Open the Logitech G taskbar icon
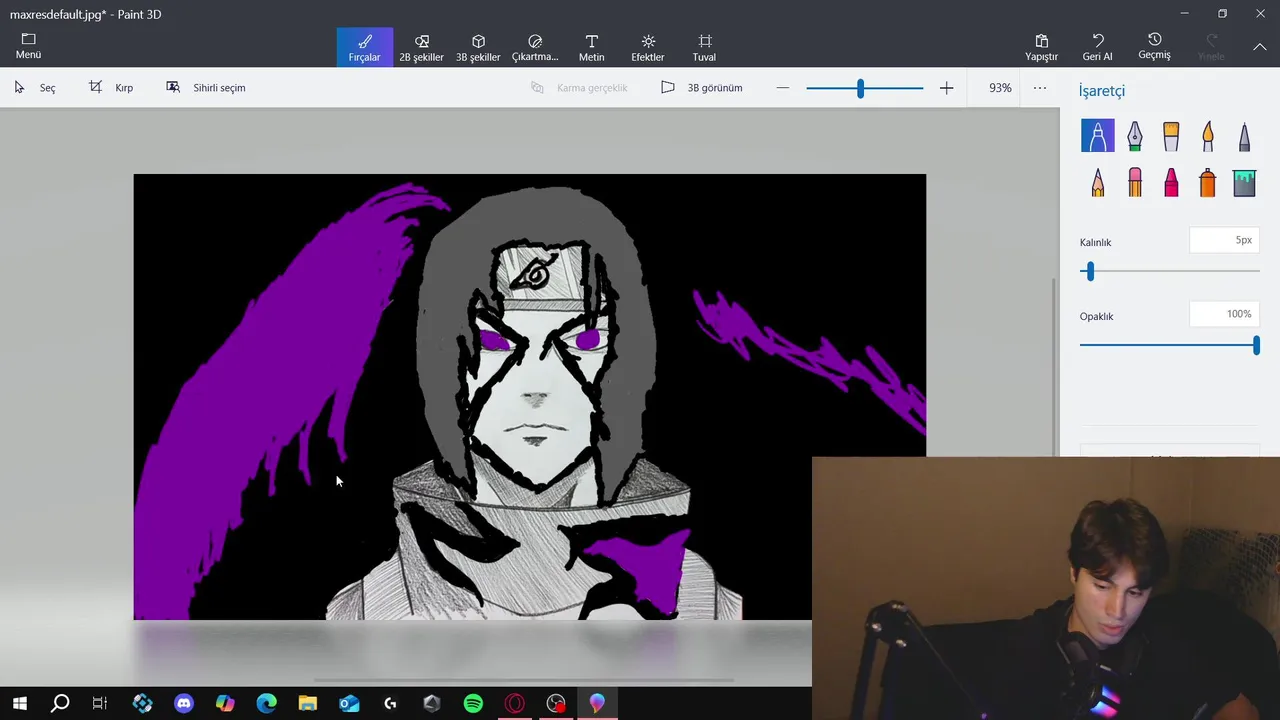 390,704
